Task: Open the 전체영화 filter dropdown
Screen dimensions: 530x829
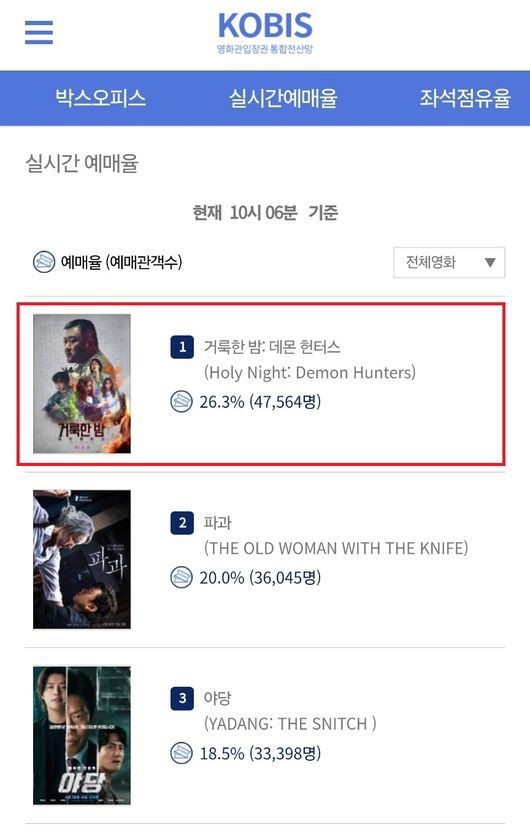Action: point(449,262)
